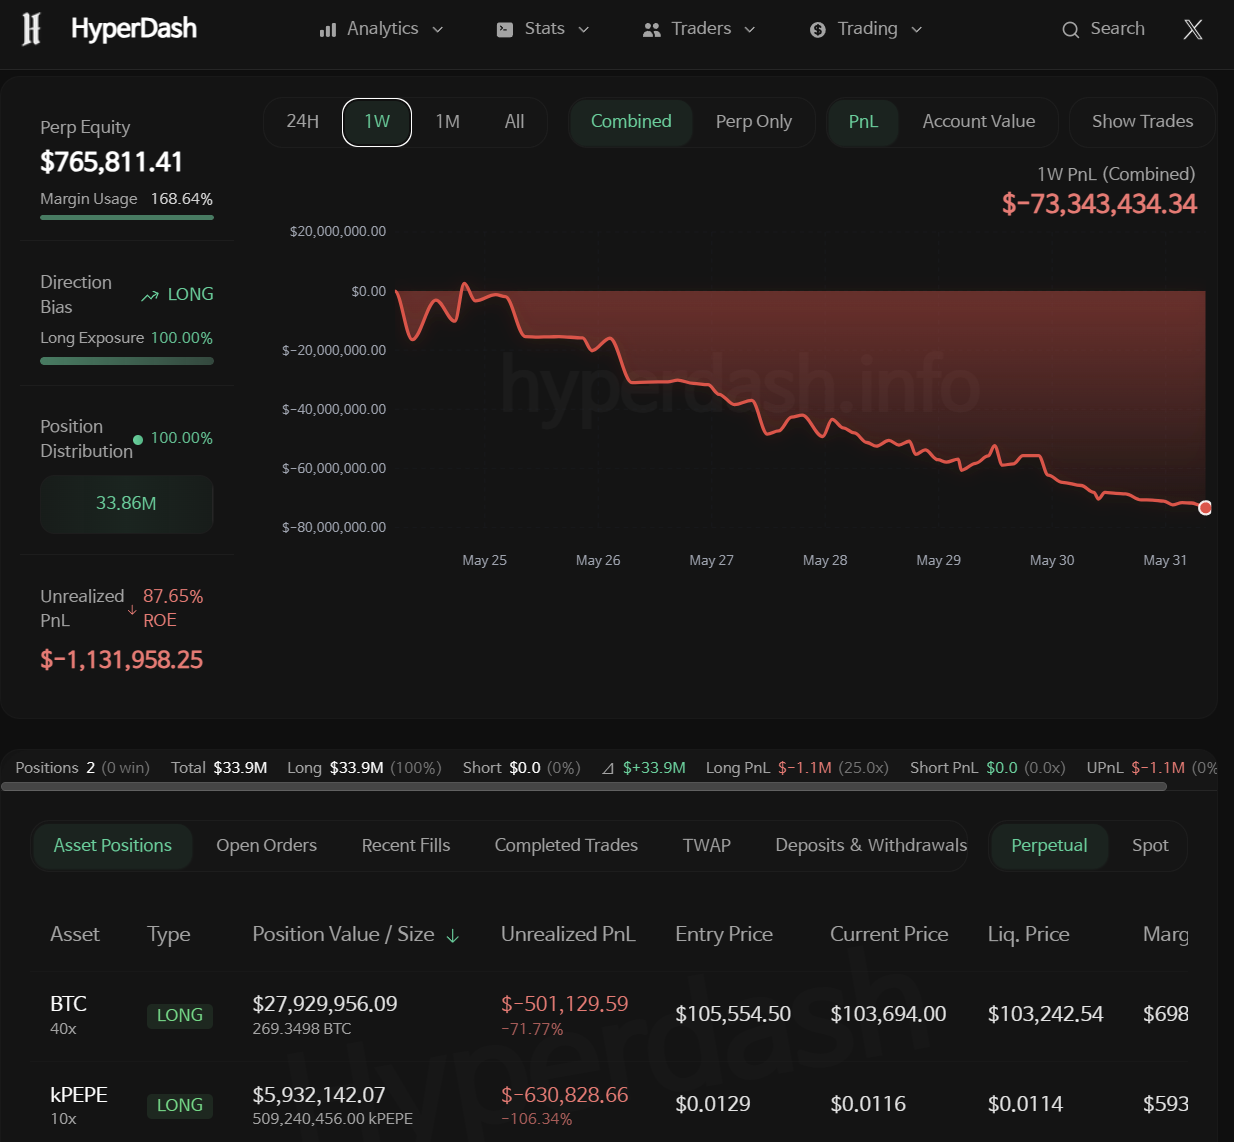Click the Long Exposure progress bar
1234x1142 pixels.
(126, 360)
